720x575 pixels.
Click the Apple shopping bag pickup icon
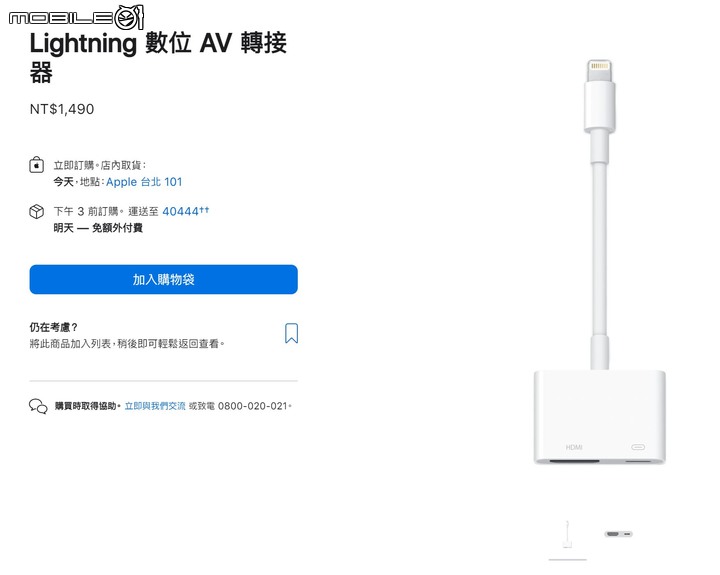[x=37, y=165]
